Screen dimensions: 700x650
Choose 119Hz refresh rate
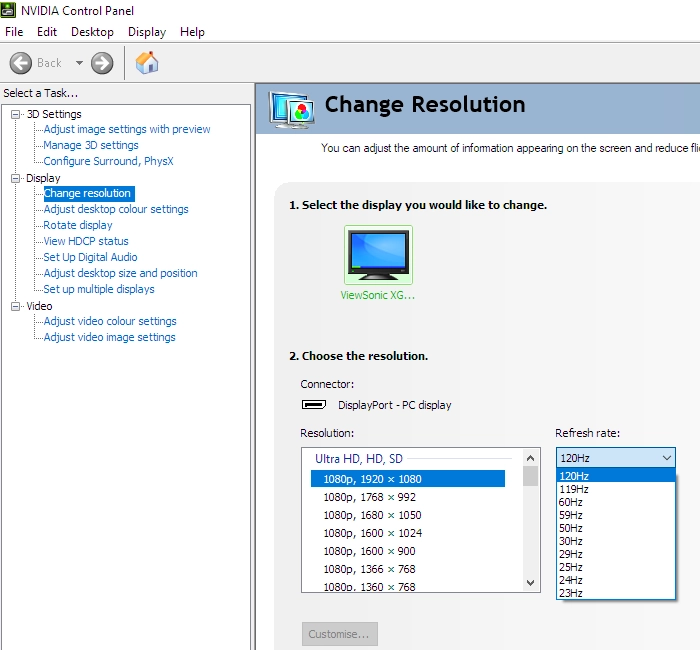point(616,489)
